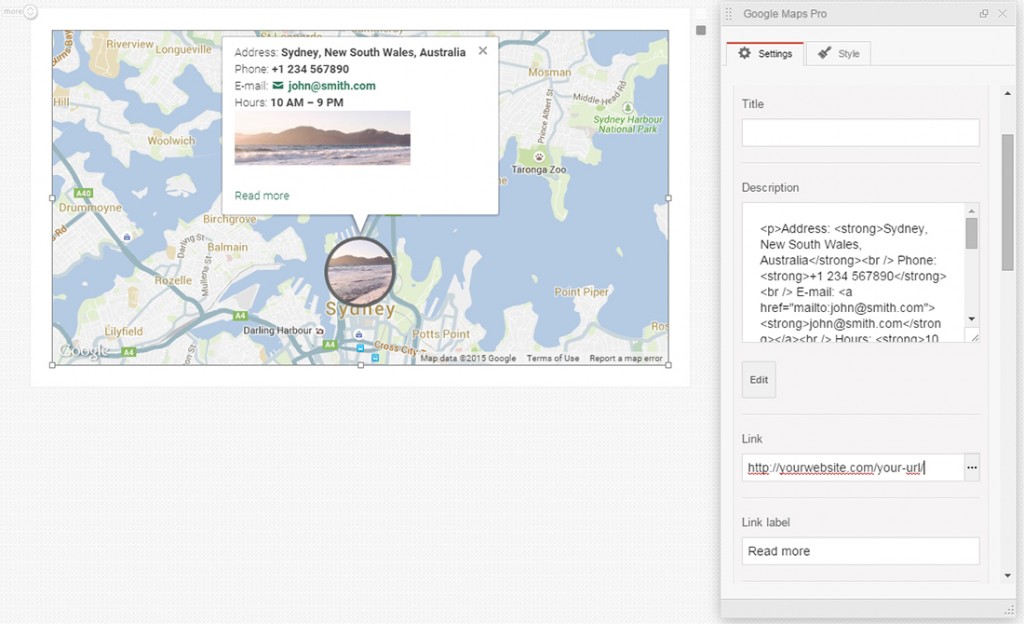Image resolution: width=1024 pixels, height=624 pixels.
Task: Click the Report a map error link
Action: point(626,356)
